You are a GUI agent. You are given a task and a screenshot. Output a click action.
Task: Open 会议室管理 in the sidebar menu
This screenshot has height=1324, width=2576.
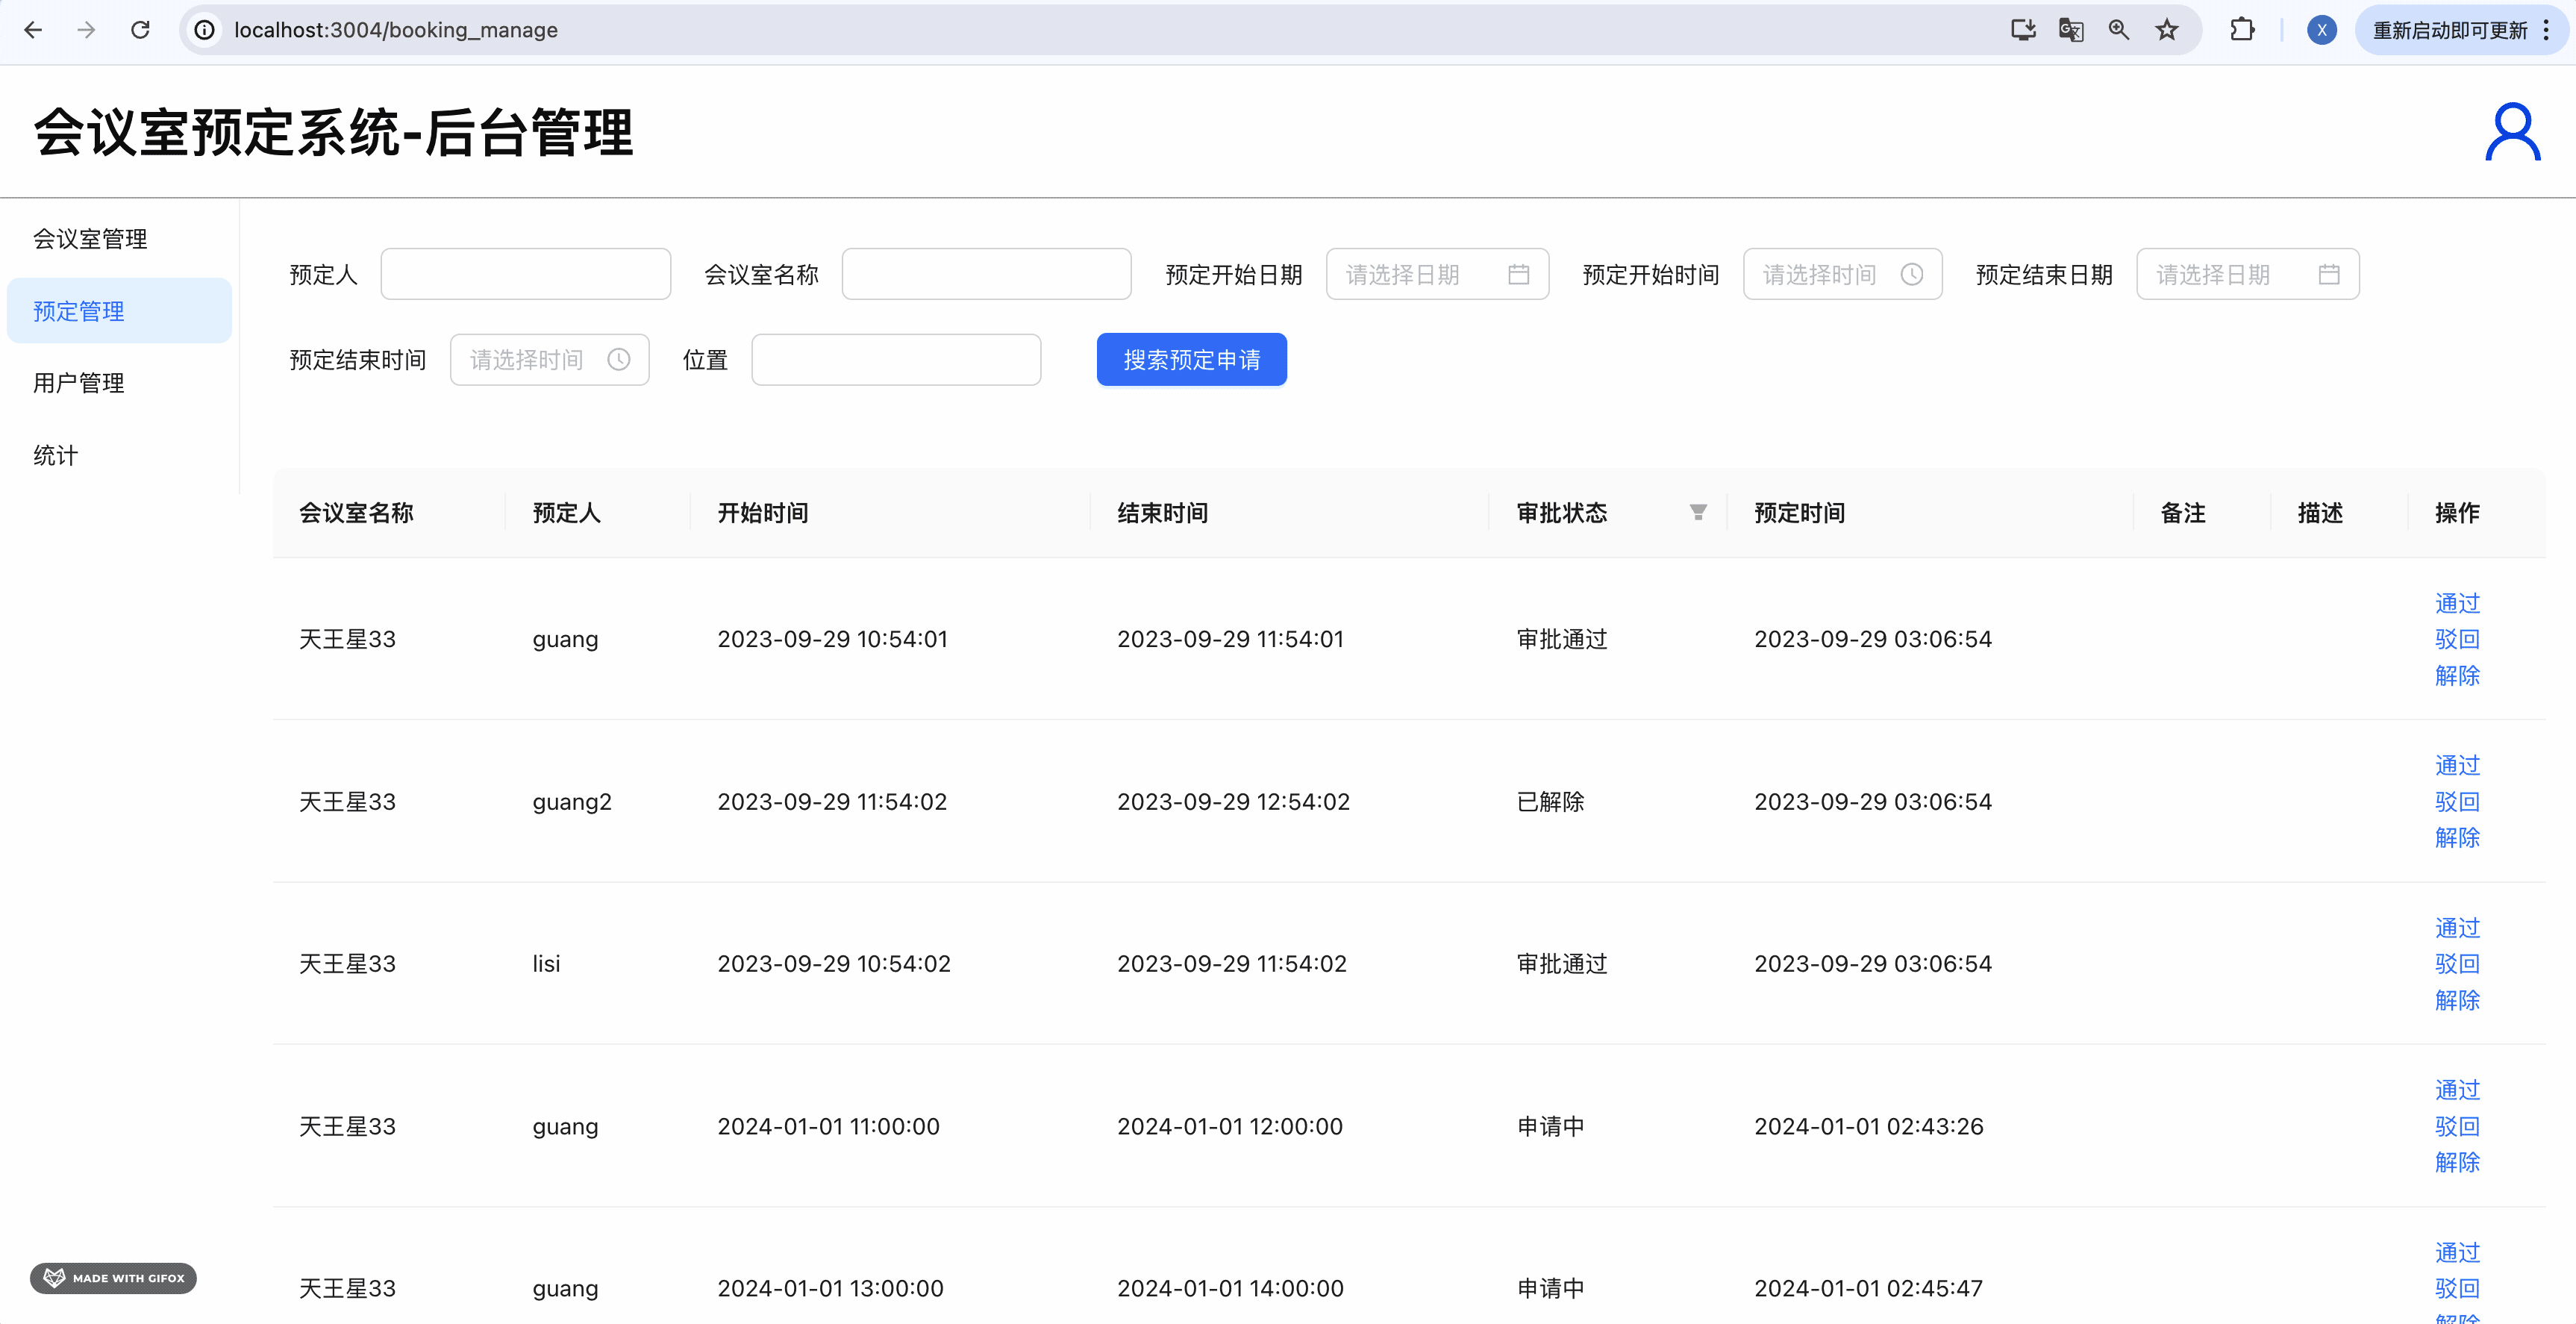pos(90,239)
